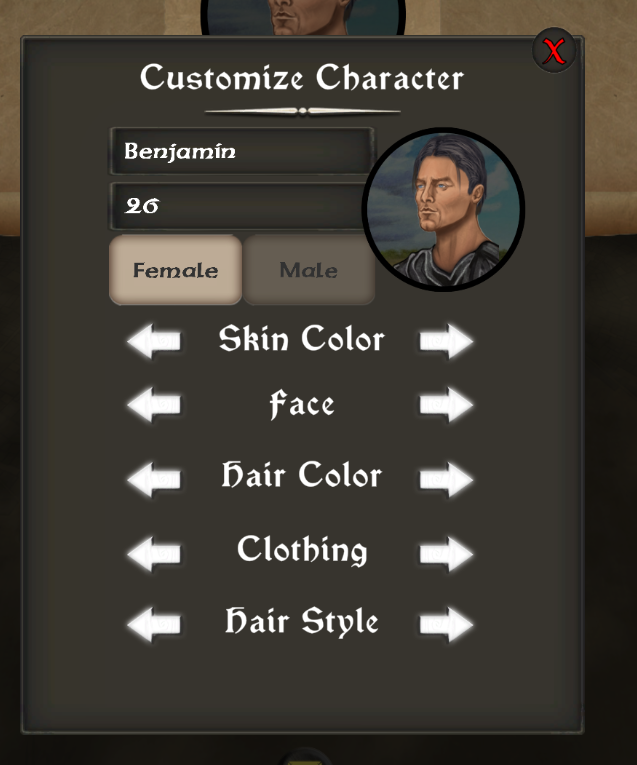Switch to next Hair Style arrow
Viewport: 637px width, 765px height.
coord(446,624)
